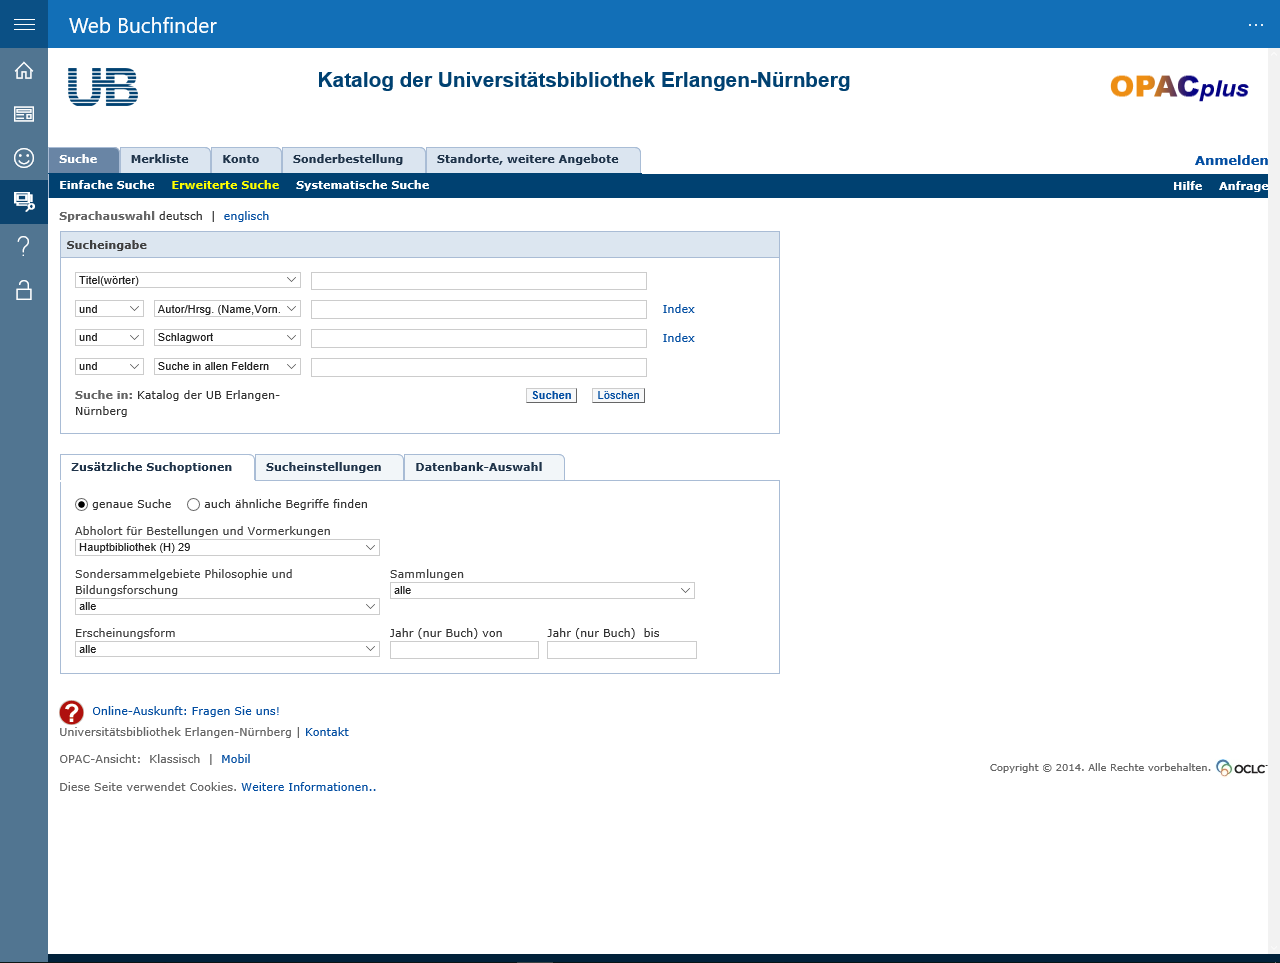This screenshot has height=963, width=1280.
Task: Focus the Schlagwort search text field
Action: click(479, 338)
